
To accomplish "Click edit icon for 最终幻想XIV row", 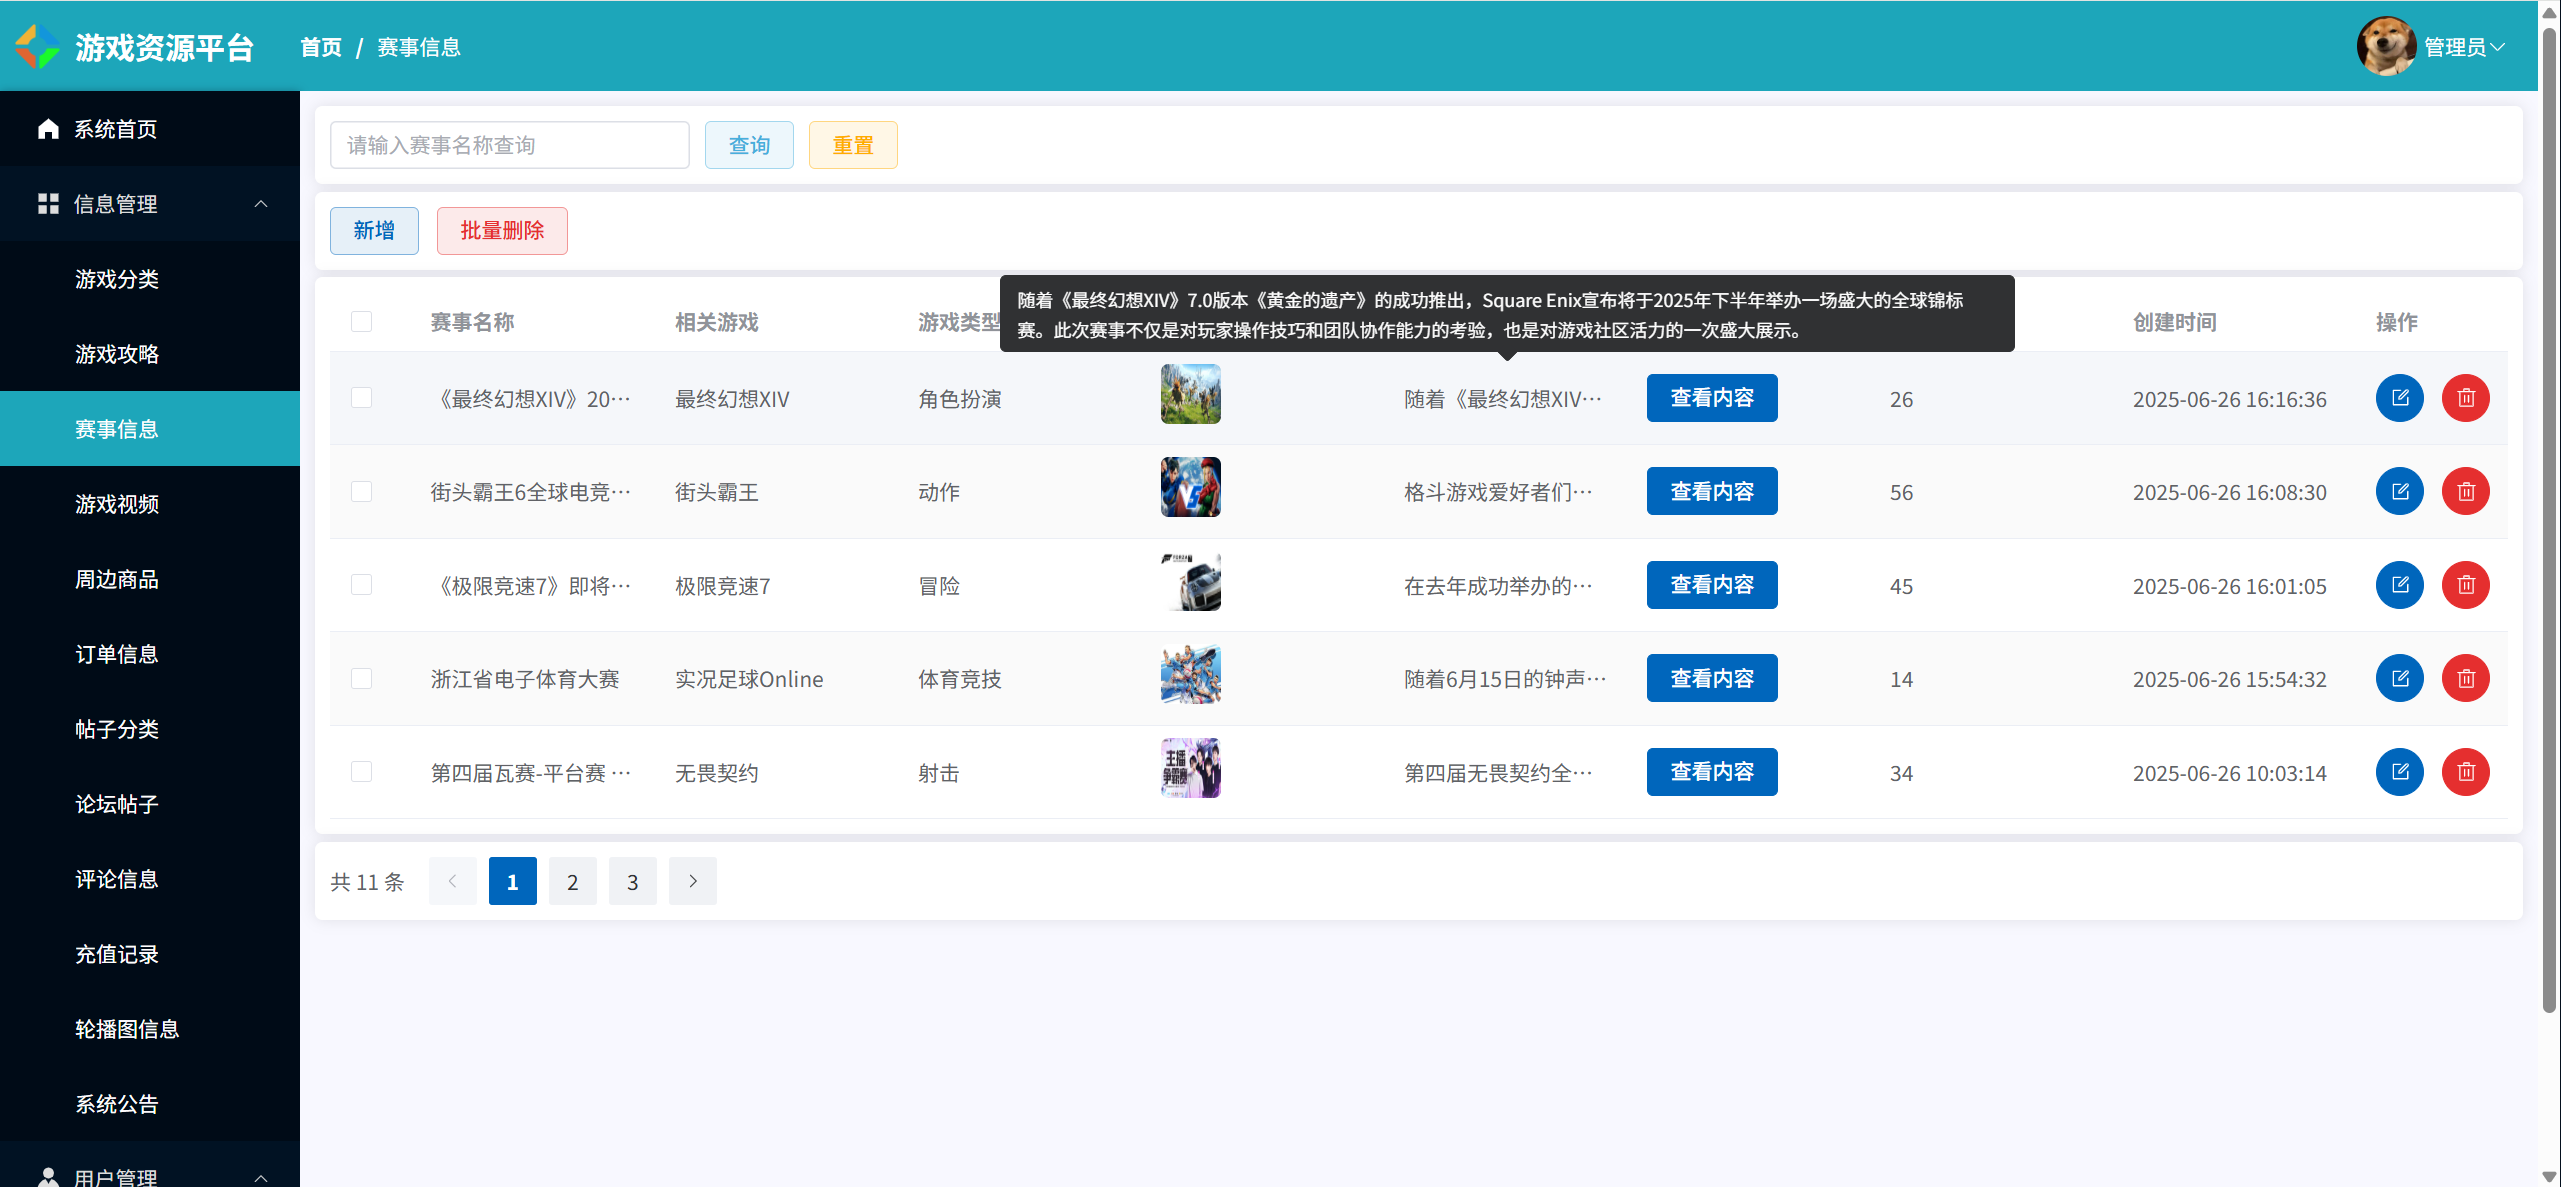I will point(2399,398).
